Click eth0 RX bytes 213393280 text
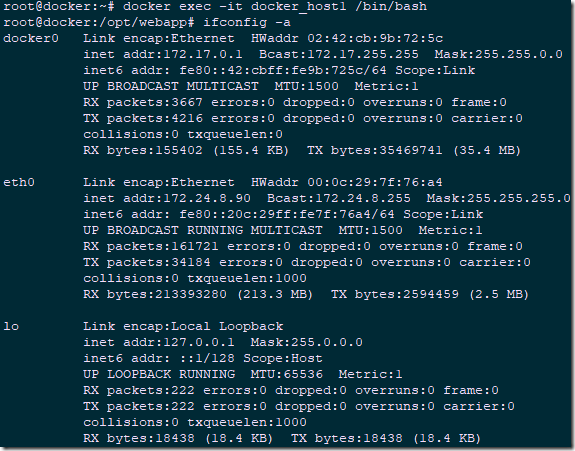The image size is (575, 451). point(155,294)
